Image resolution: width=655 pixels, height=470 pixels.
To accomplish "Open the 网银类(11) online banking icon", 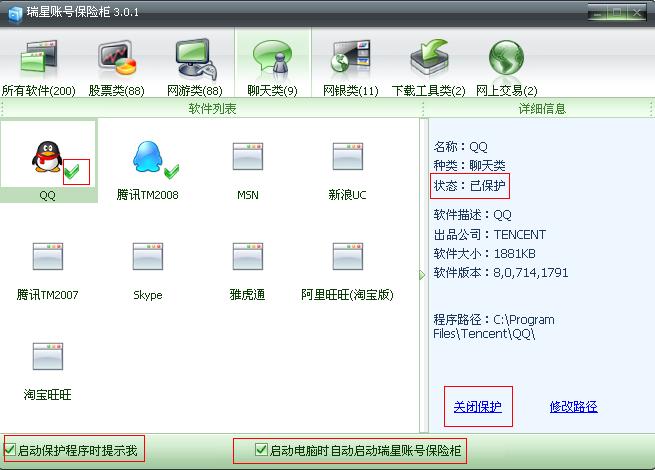I will [350, 57].
